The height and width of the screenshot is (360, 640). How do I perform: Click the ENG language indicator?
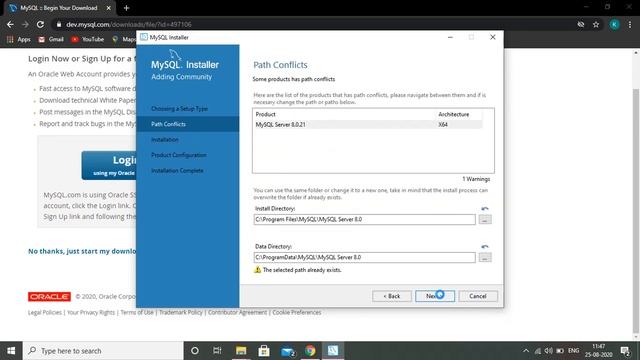pos(573,351)
